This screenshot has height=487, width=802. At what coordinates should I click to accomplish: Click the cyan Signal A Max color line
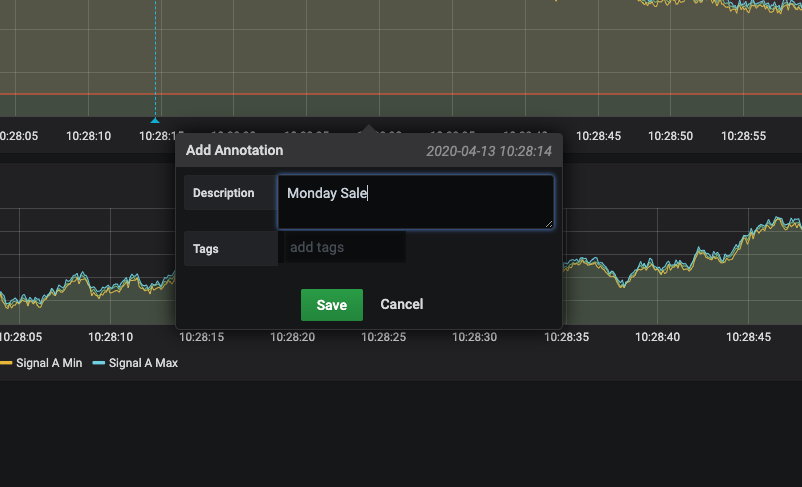click(x=98, y=363)
